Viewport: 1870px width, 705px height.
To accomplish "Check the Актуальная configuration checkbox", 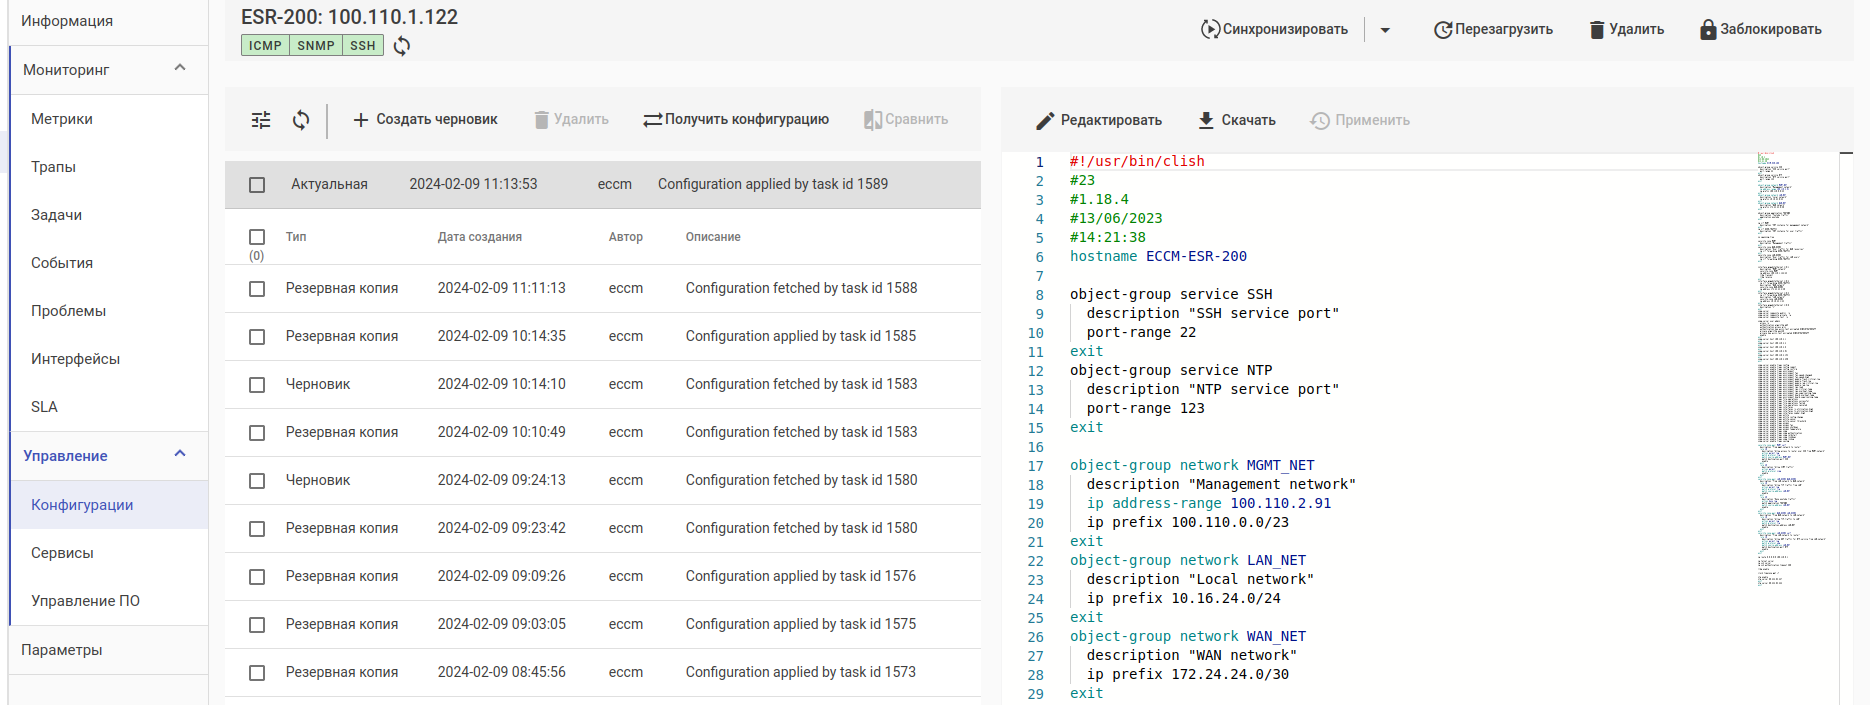I will coord(257,185).
